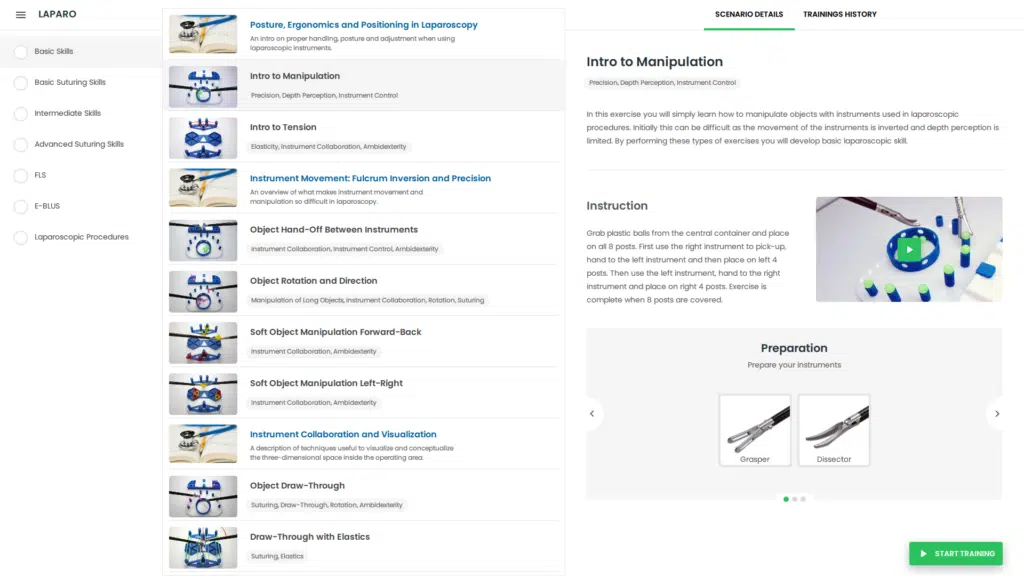Play the instruction video

[x=908, y=249]
